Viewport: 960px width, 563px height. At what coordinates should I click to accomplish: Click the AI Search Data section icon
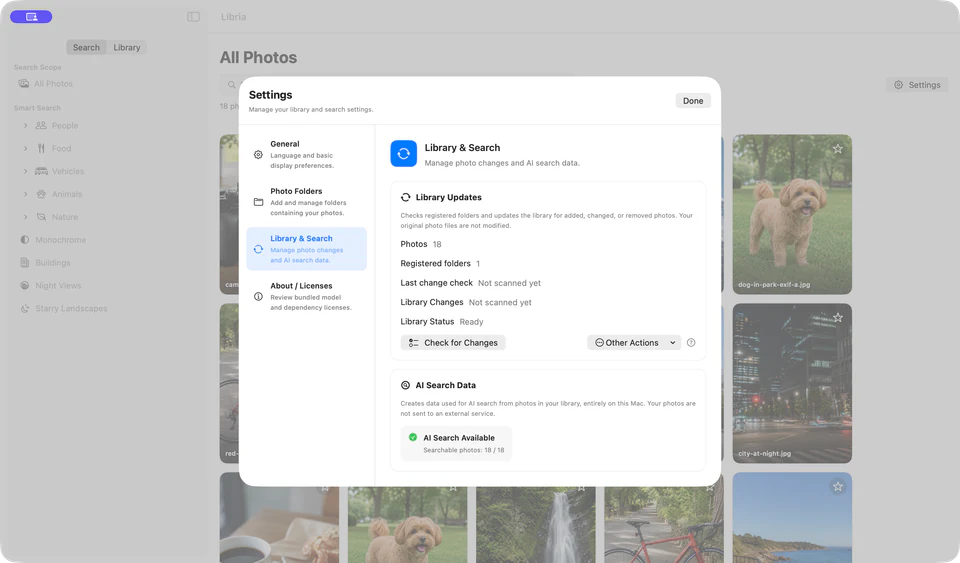click(405, 385)
